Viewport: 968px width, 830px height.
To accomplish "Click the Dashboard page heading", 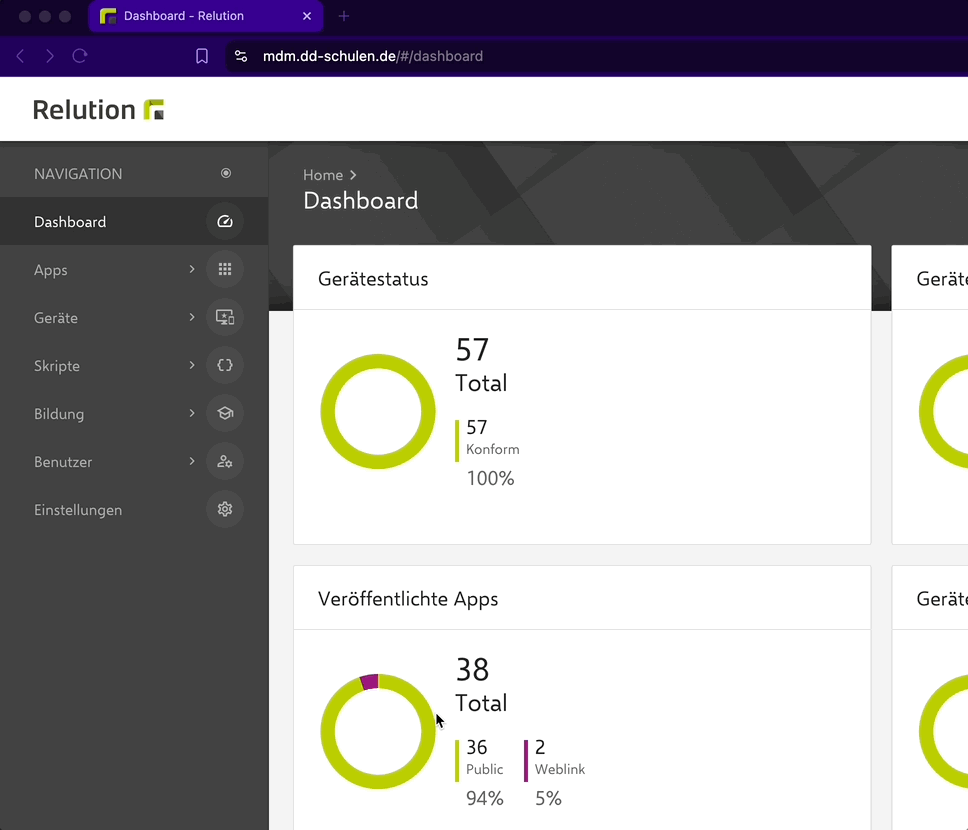I will [x=361, y=201].
